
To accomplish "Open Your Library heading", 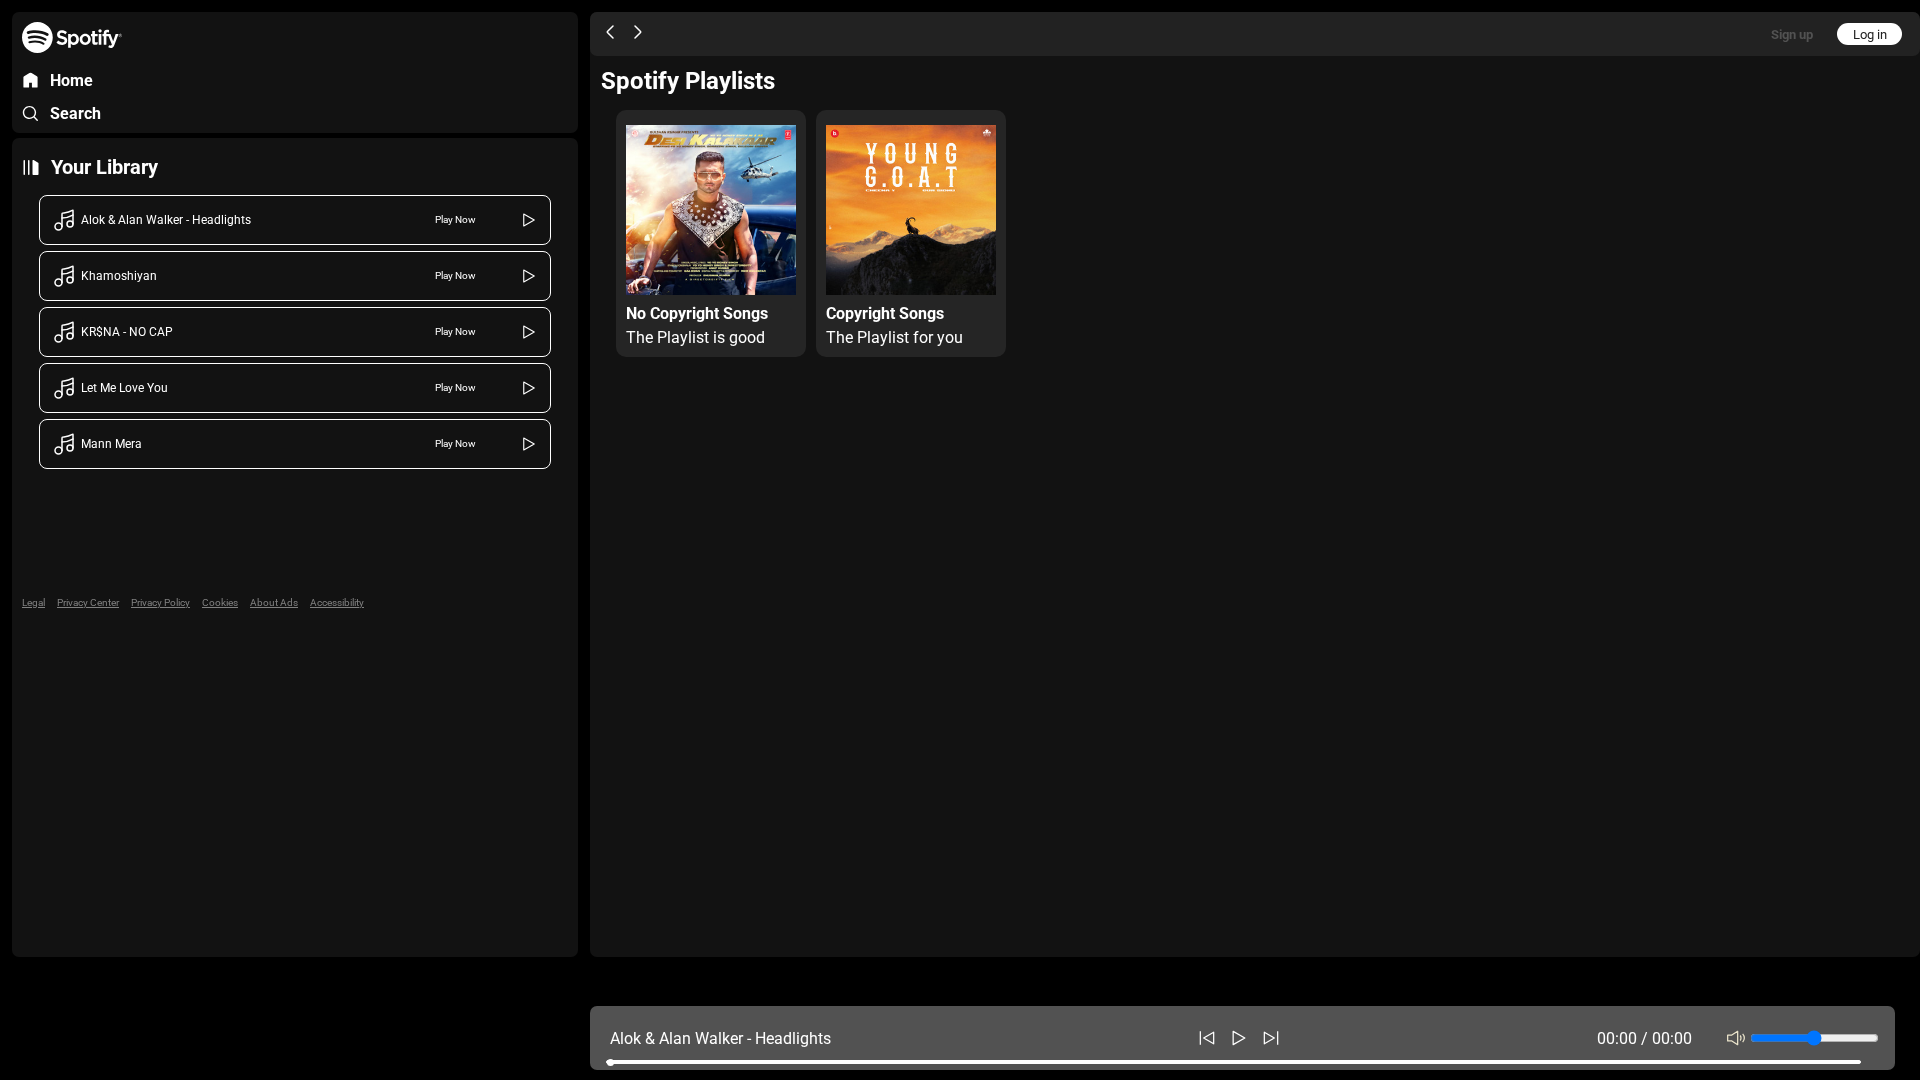I will point(104,167).
